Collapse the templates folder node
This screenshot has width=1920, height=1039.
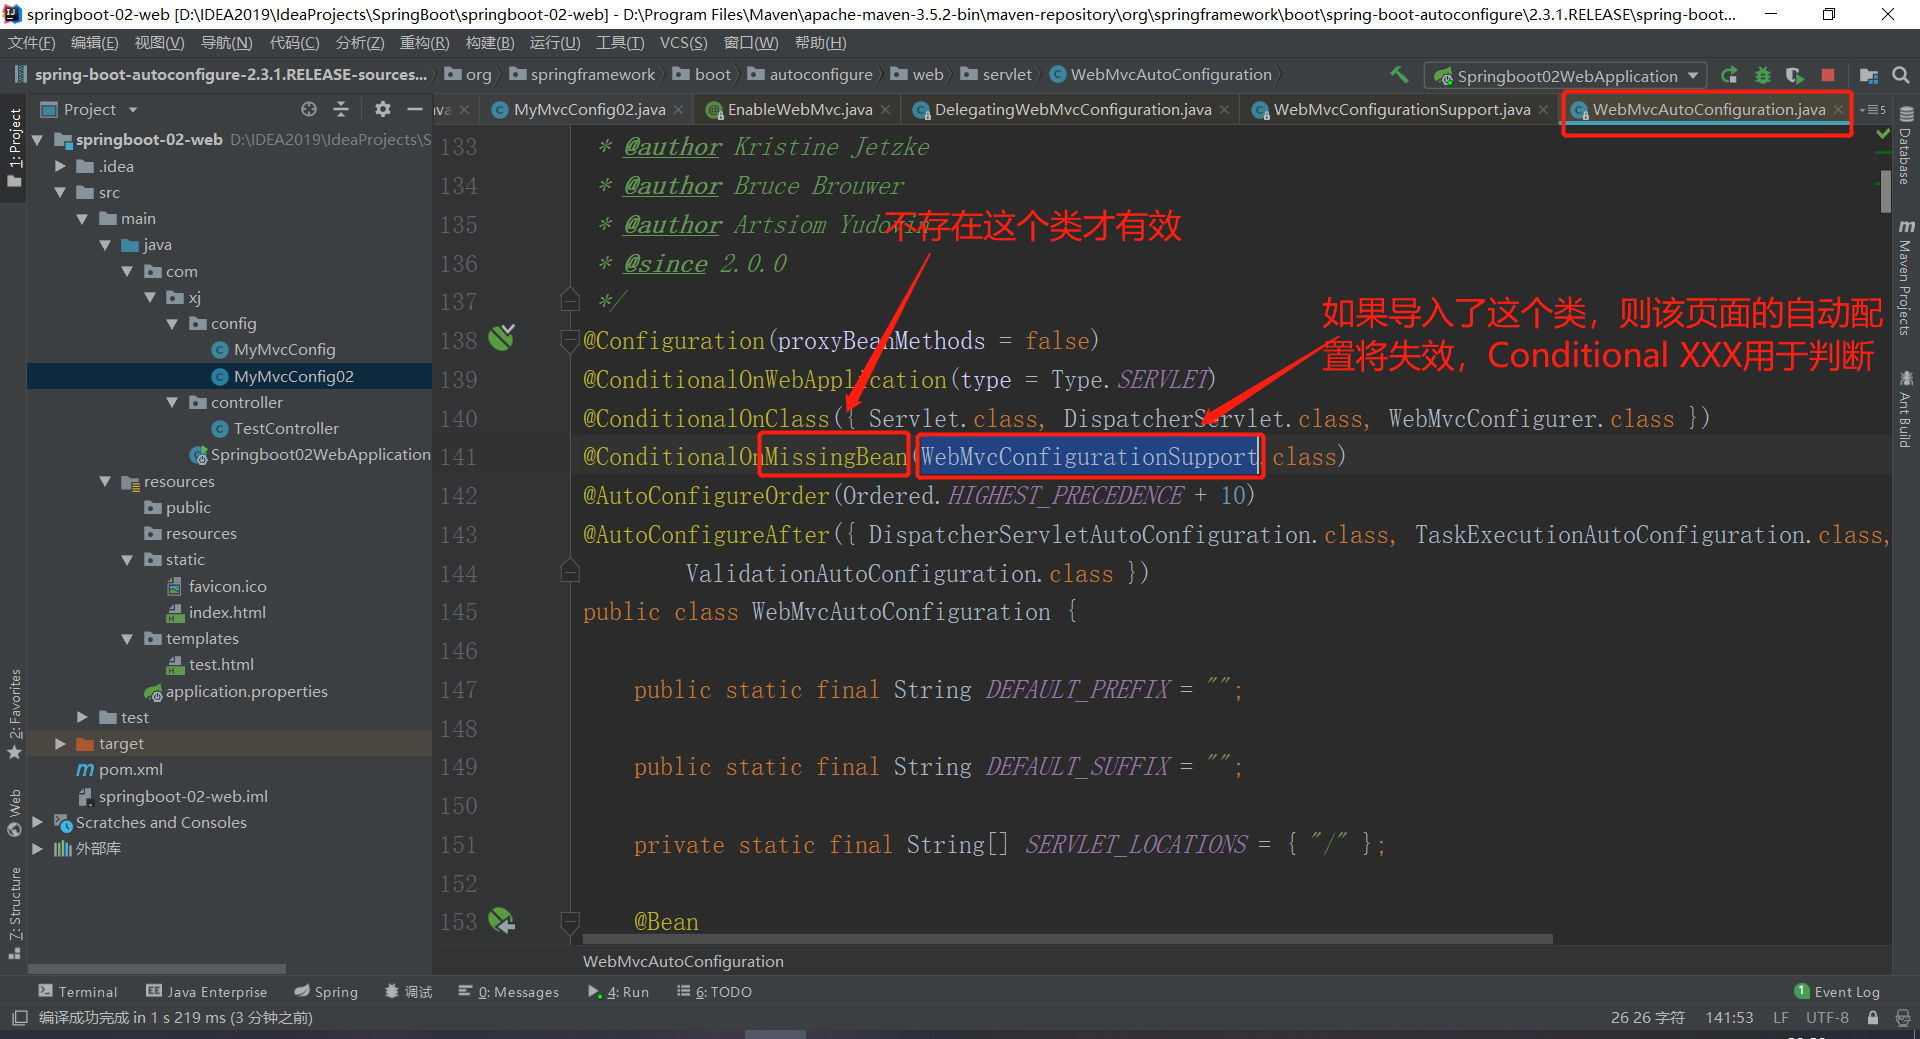(127, 639)
